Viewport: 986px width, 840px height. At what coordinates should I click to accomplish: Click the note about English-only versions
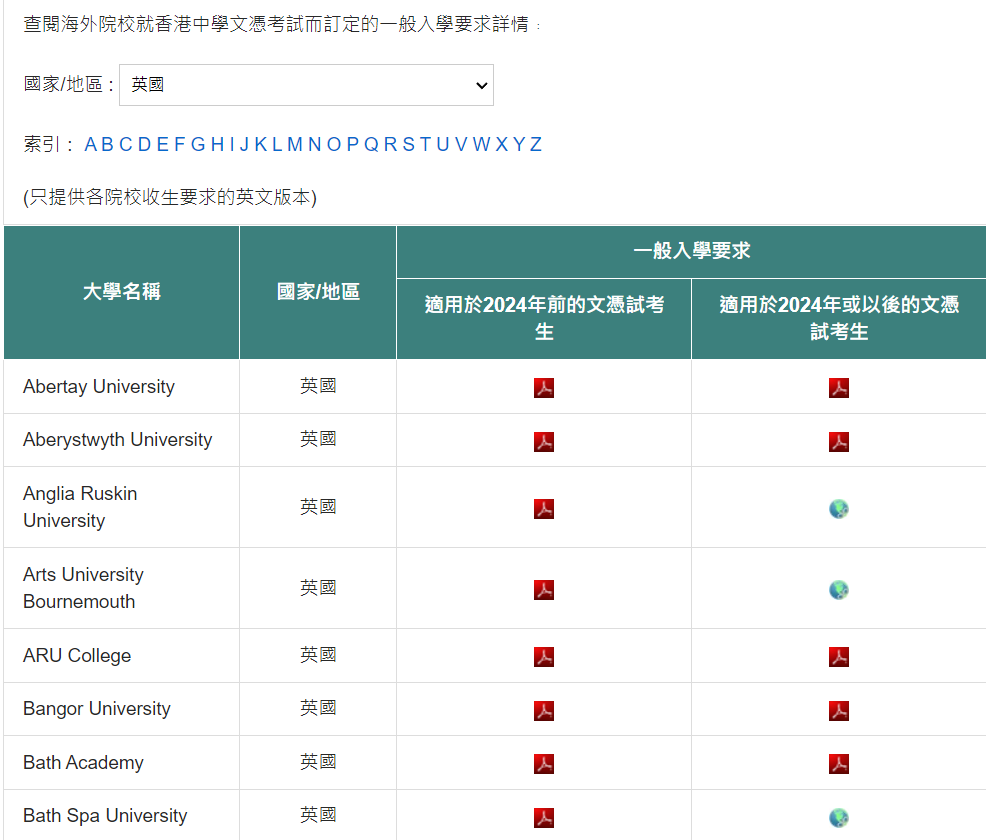point(170,197)
